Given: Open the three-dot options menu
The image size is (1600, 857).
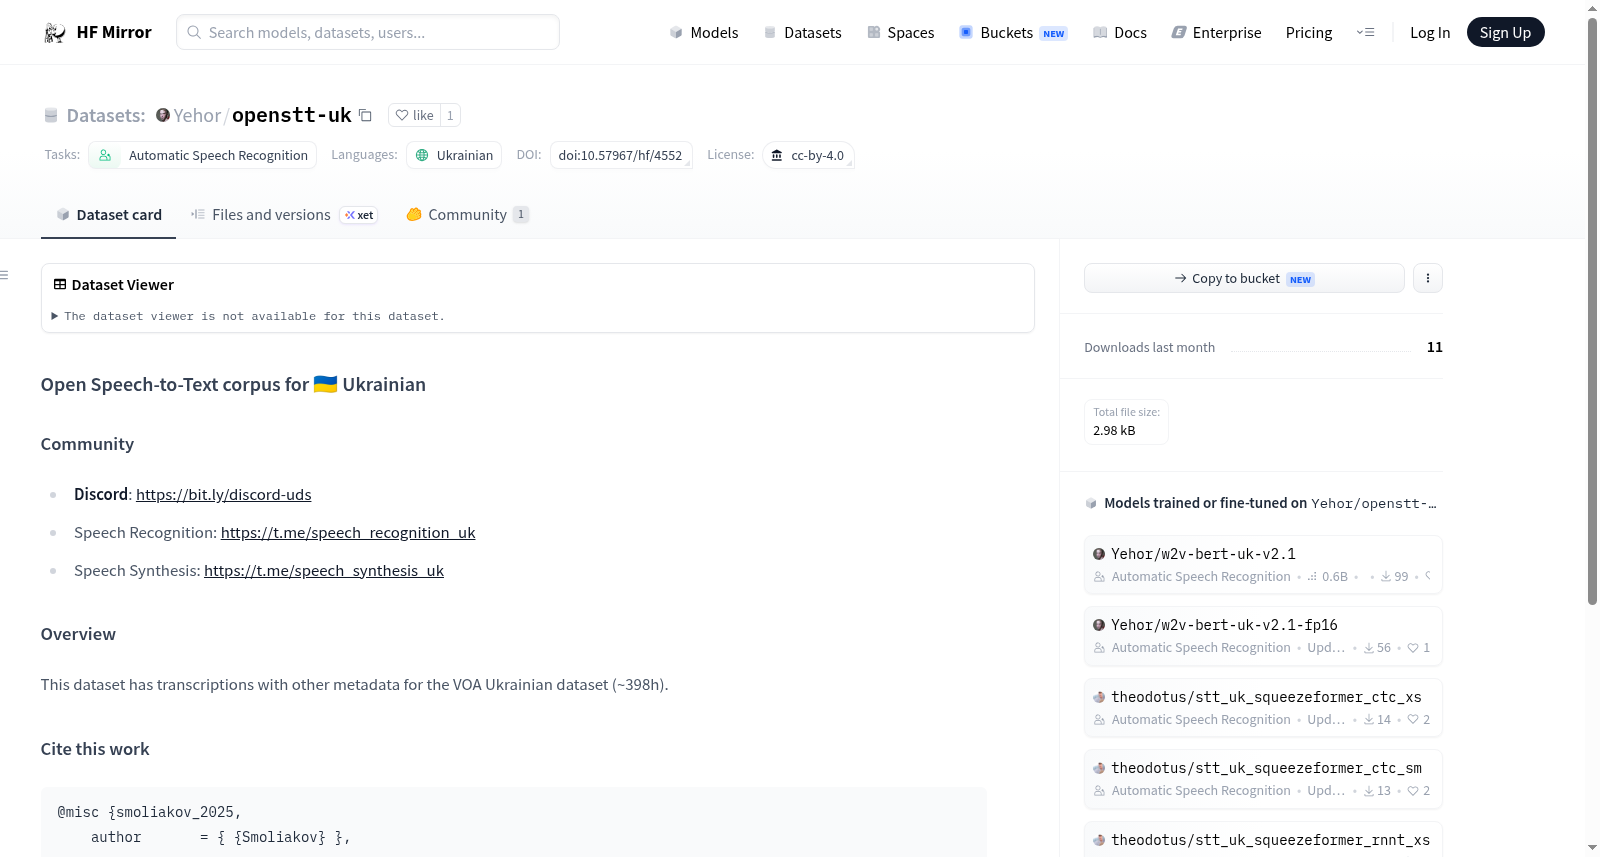Looking at the screenshot, I should [1428, 278].
